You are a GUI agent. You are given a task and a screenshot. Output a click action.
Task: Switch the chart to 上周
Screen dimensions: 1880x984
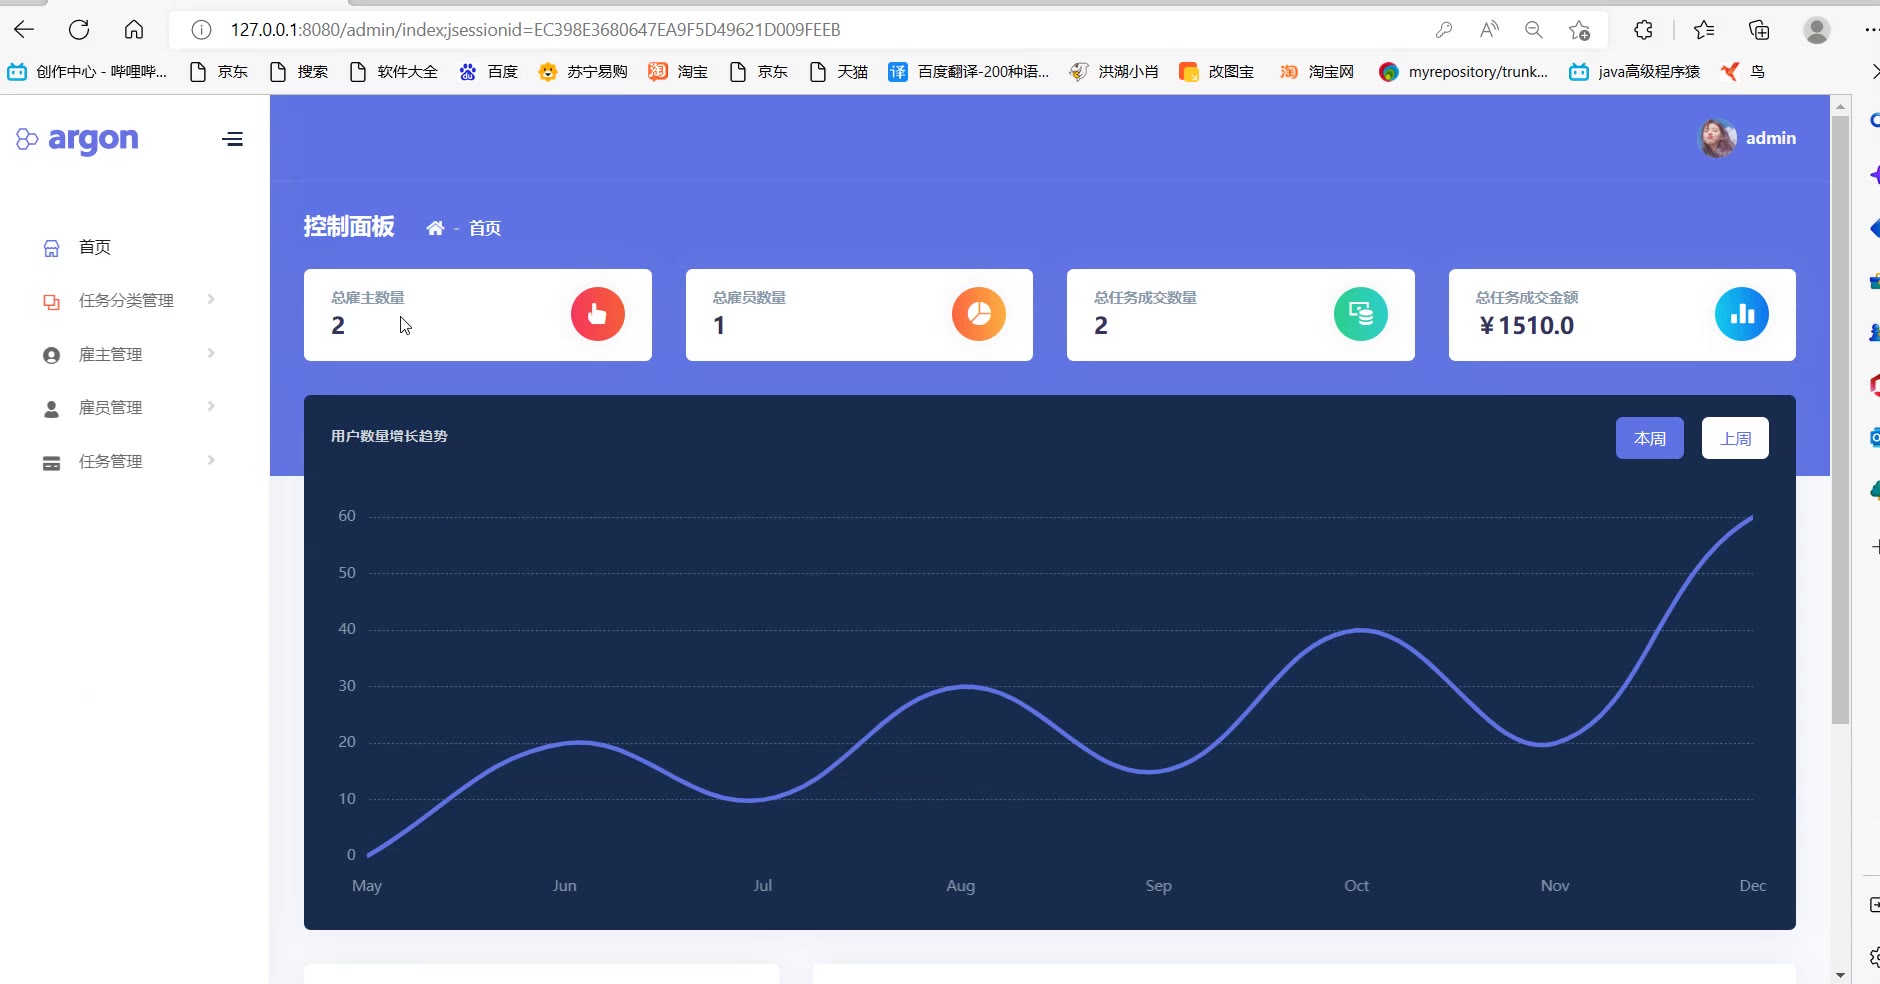1735,438
